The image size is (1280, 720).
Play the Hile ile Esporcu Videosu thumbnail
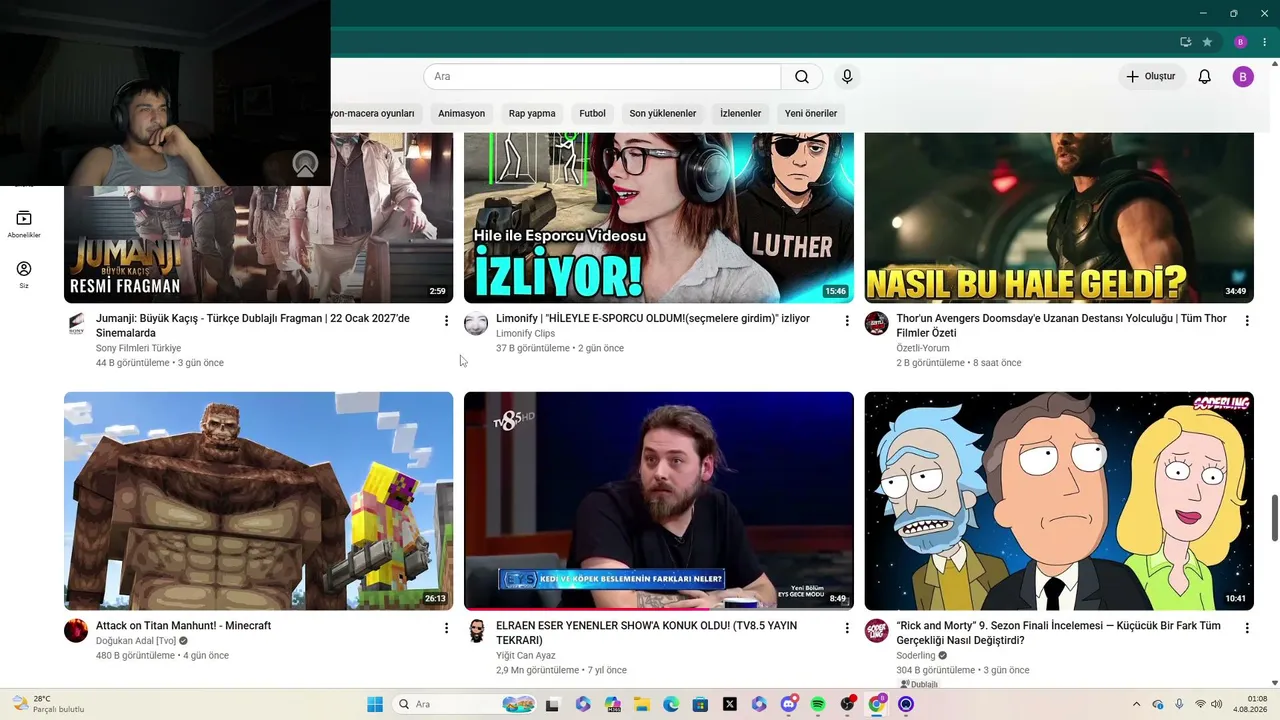click(659, 218)
